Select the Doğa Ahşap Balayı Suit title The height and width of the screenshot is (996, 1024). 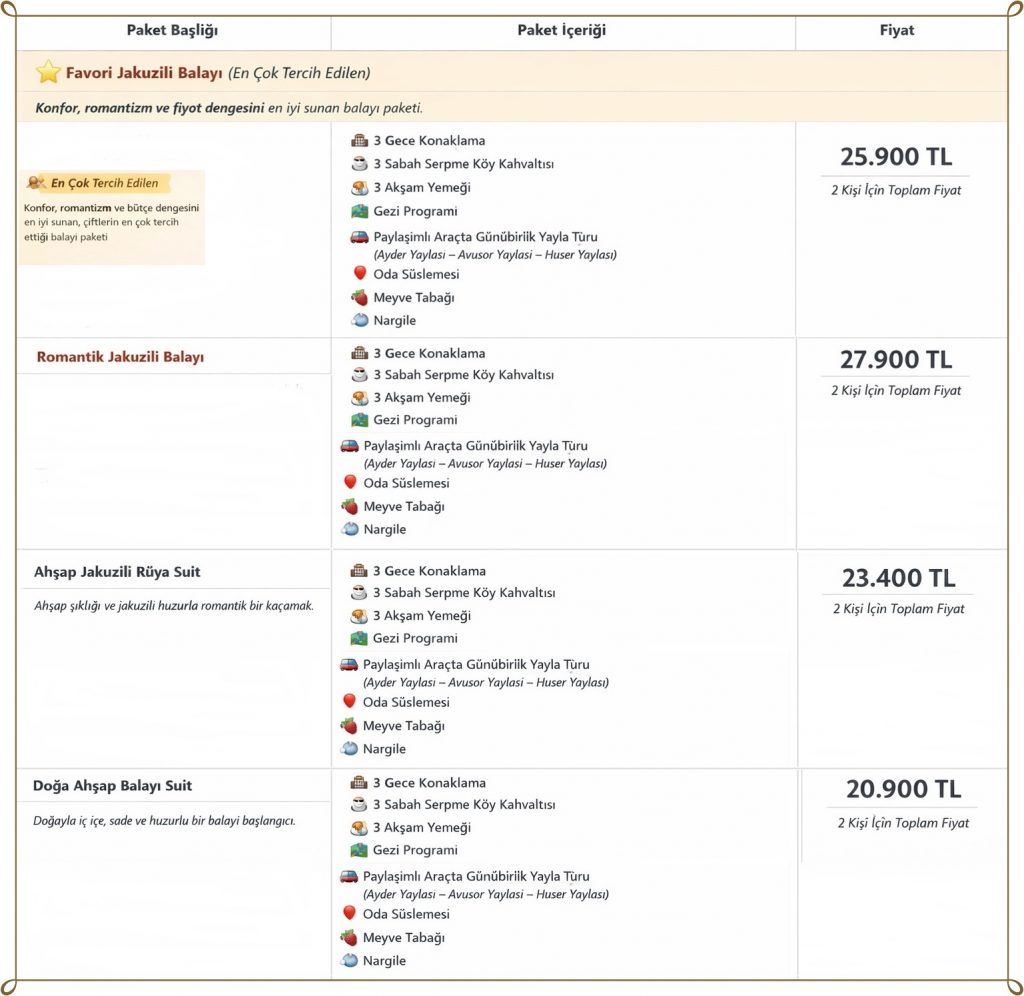112,786
